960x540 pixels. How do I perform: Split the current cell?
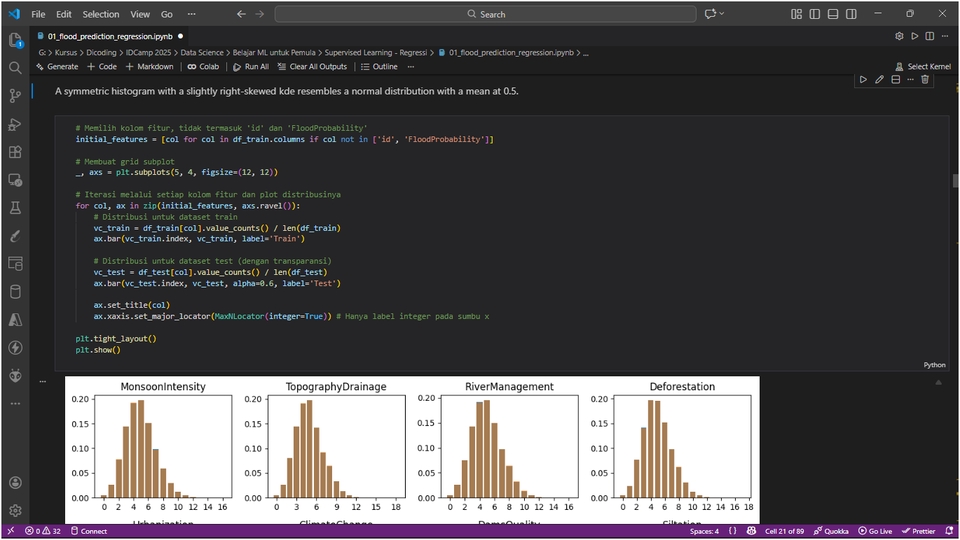click(x=895, y=79)
